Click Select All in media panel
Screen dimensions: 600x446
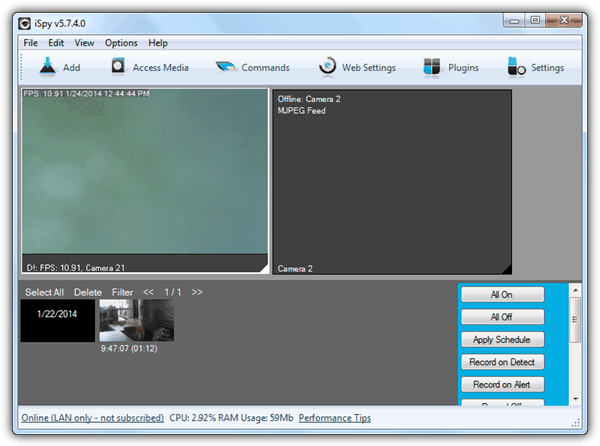pos(44,292)
